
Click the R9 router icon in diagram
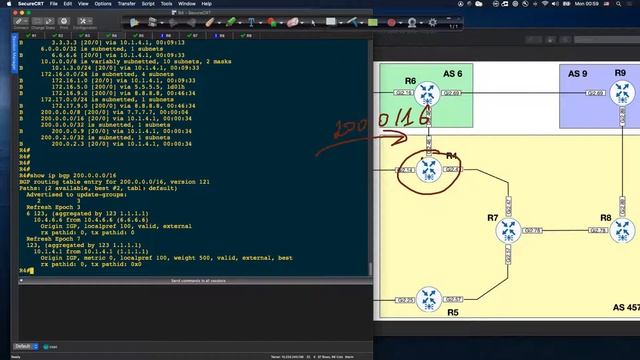click(x=622, y=92)
